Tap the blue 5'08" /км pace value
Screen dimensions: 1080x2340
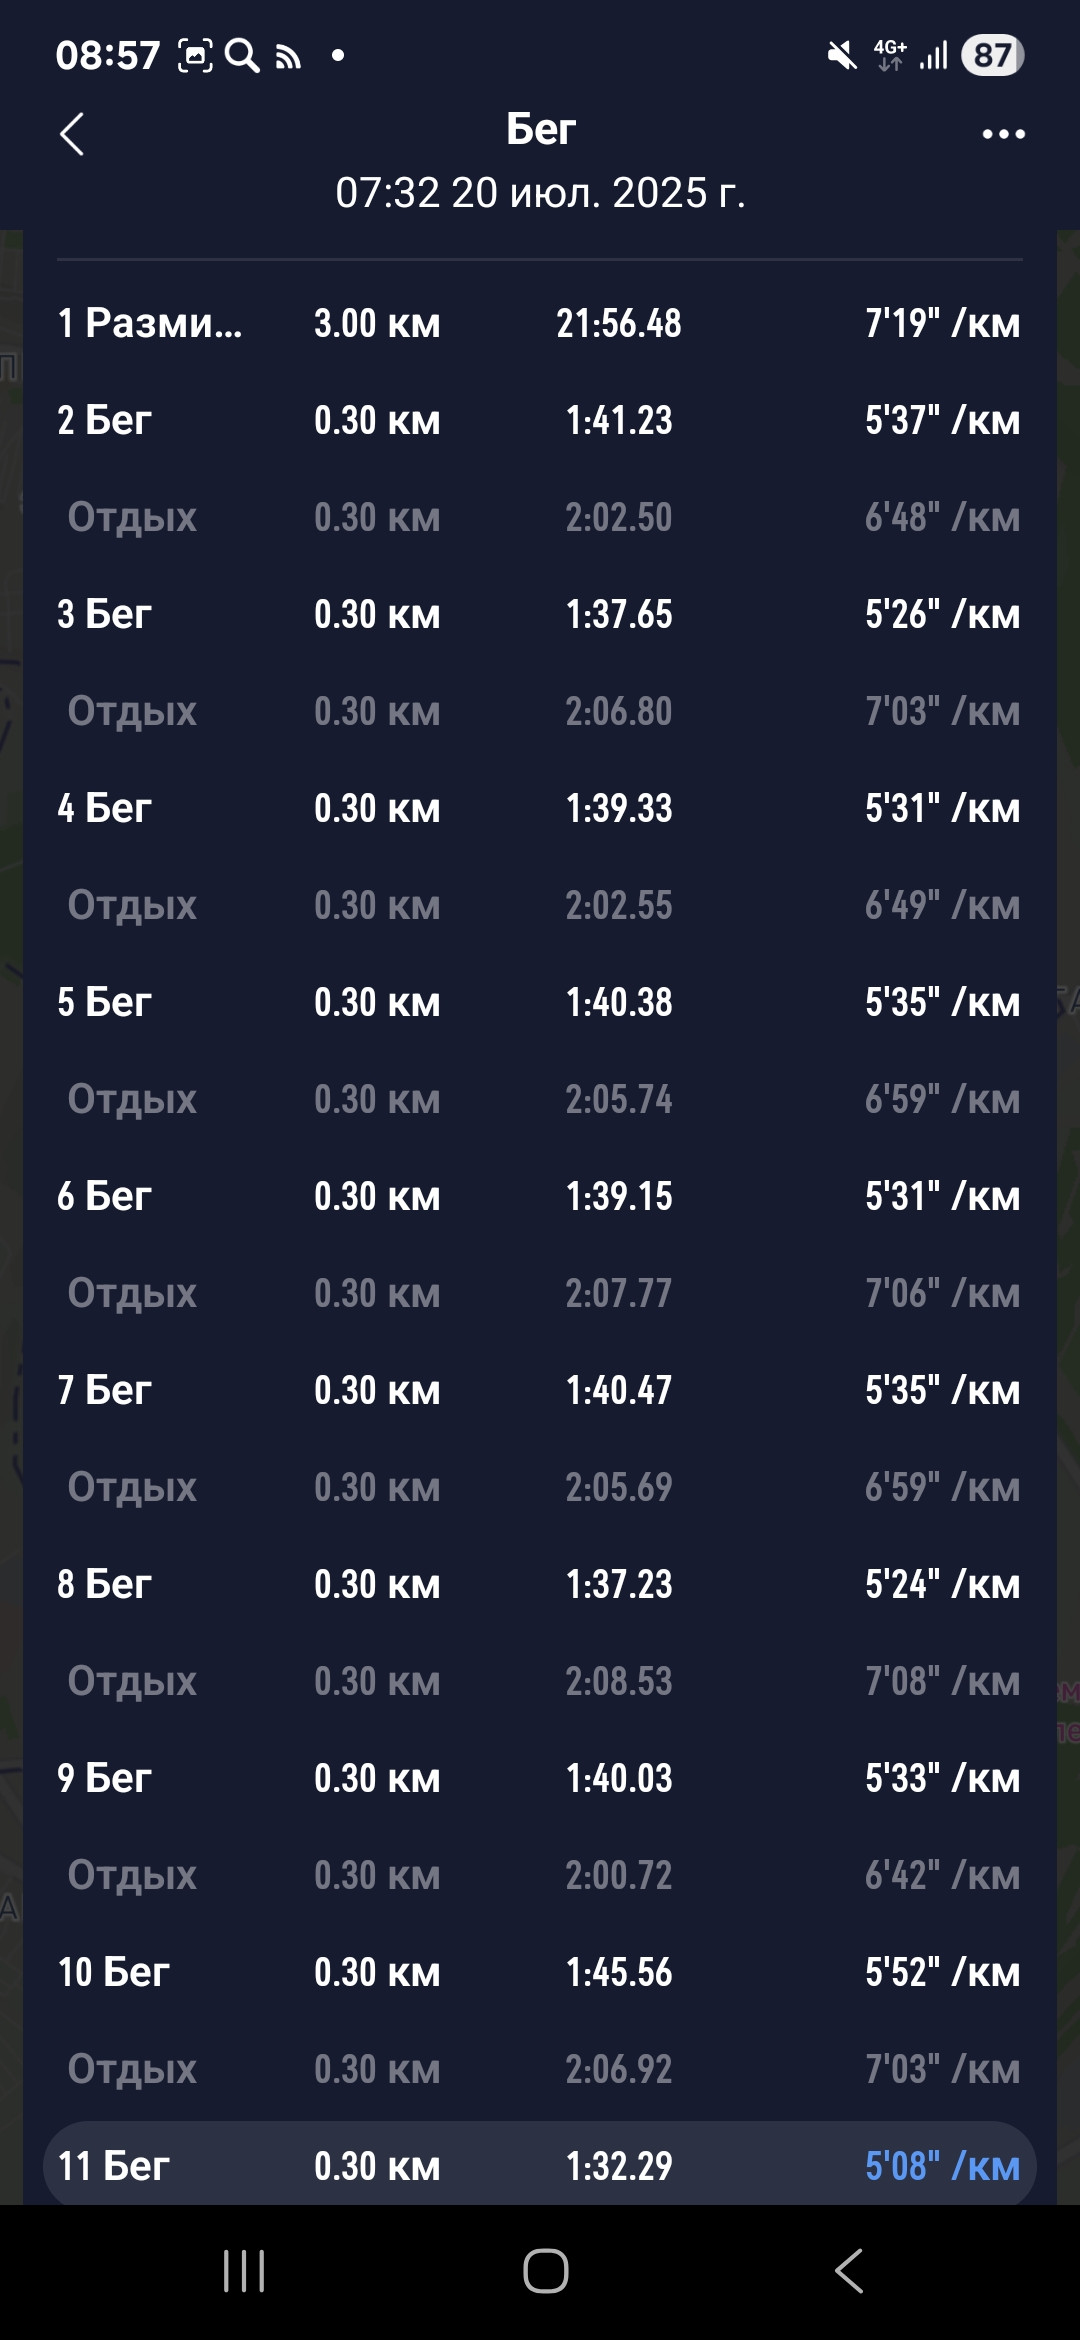click(x=942, y=2166)
